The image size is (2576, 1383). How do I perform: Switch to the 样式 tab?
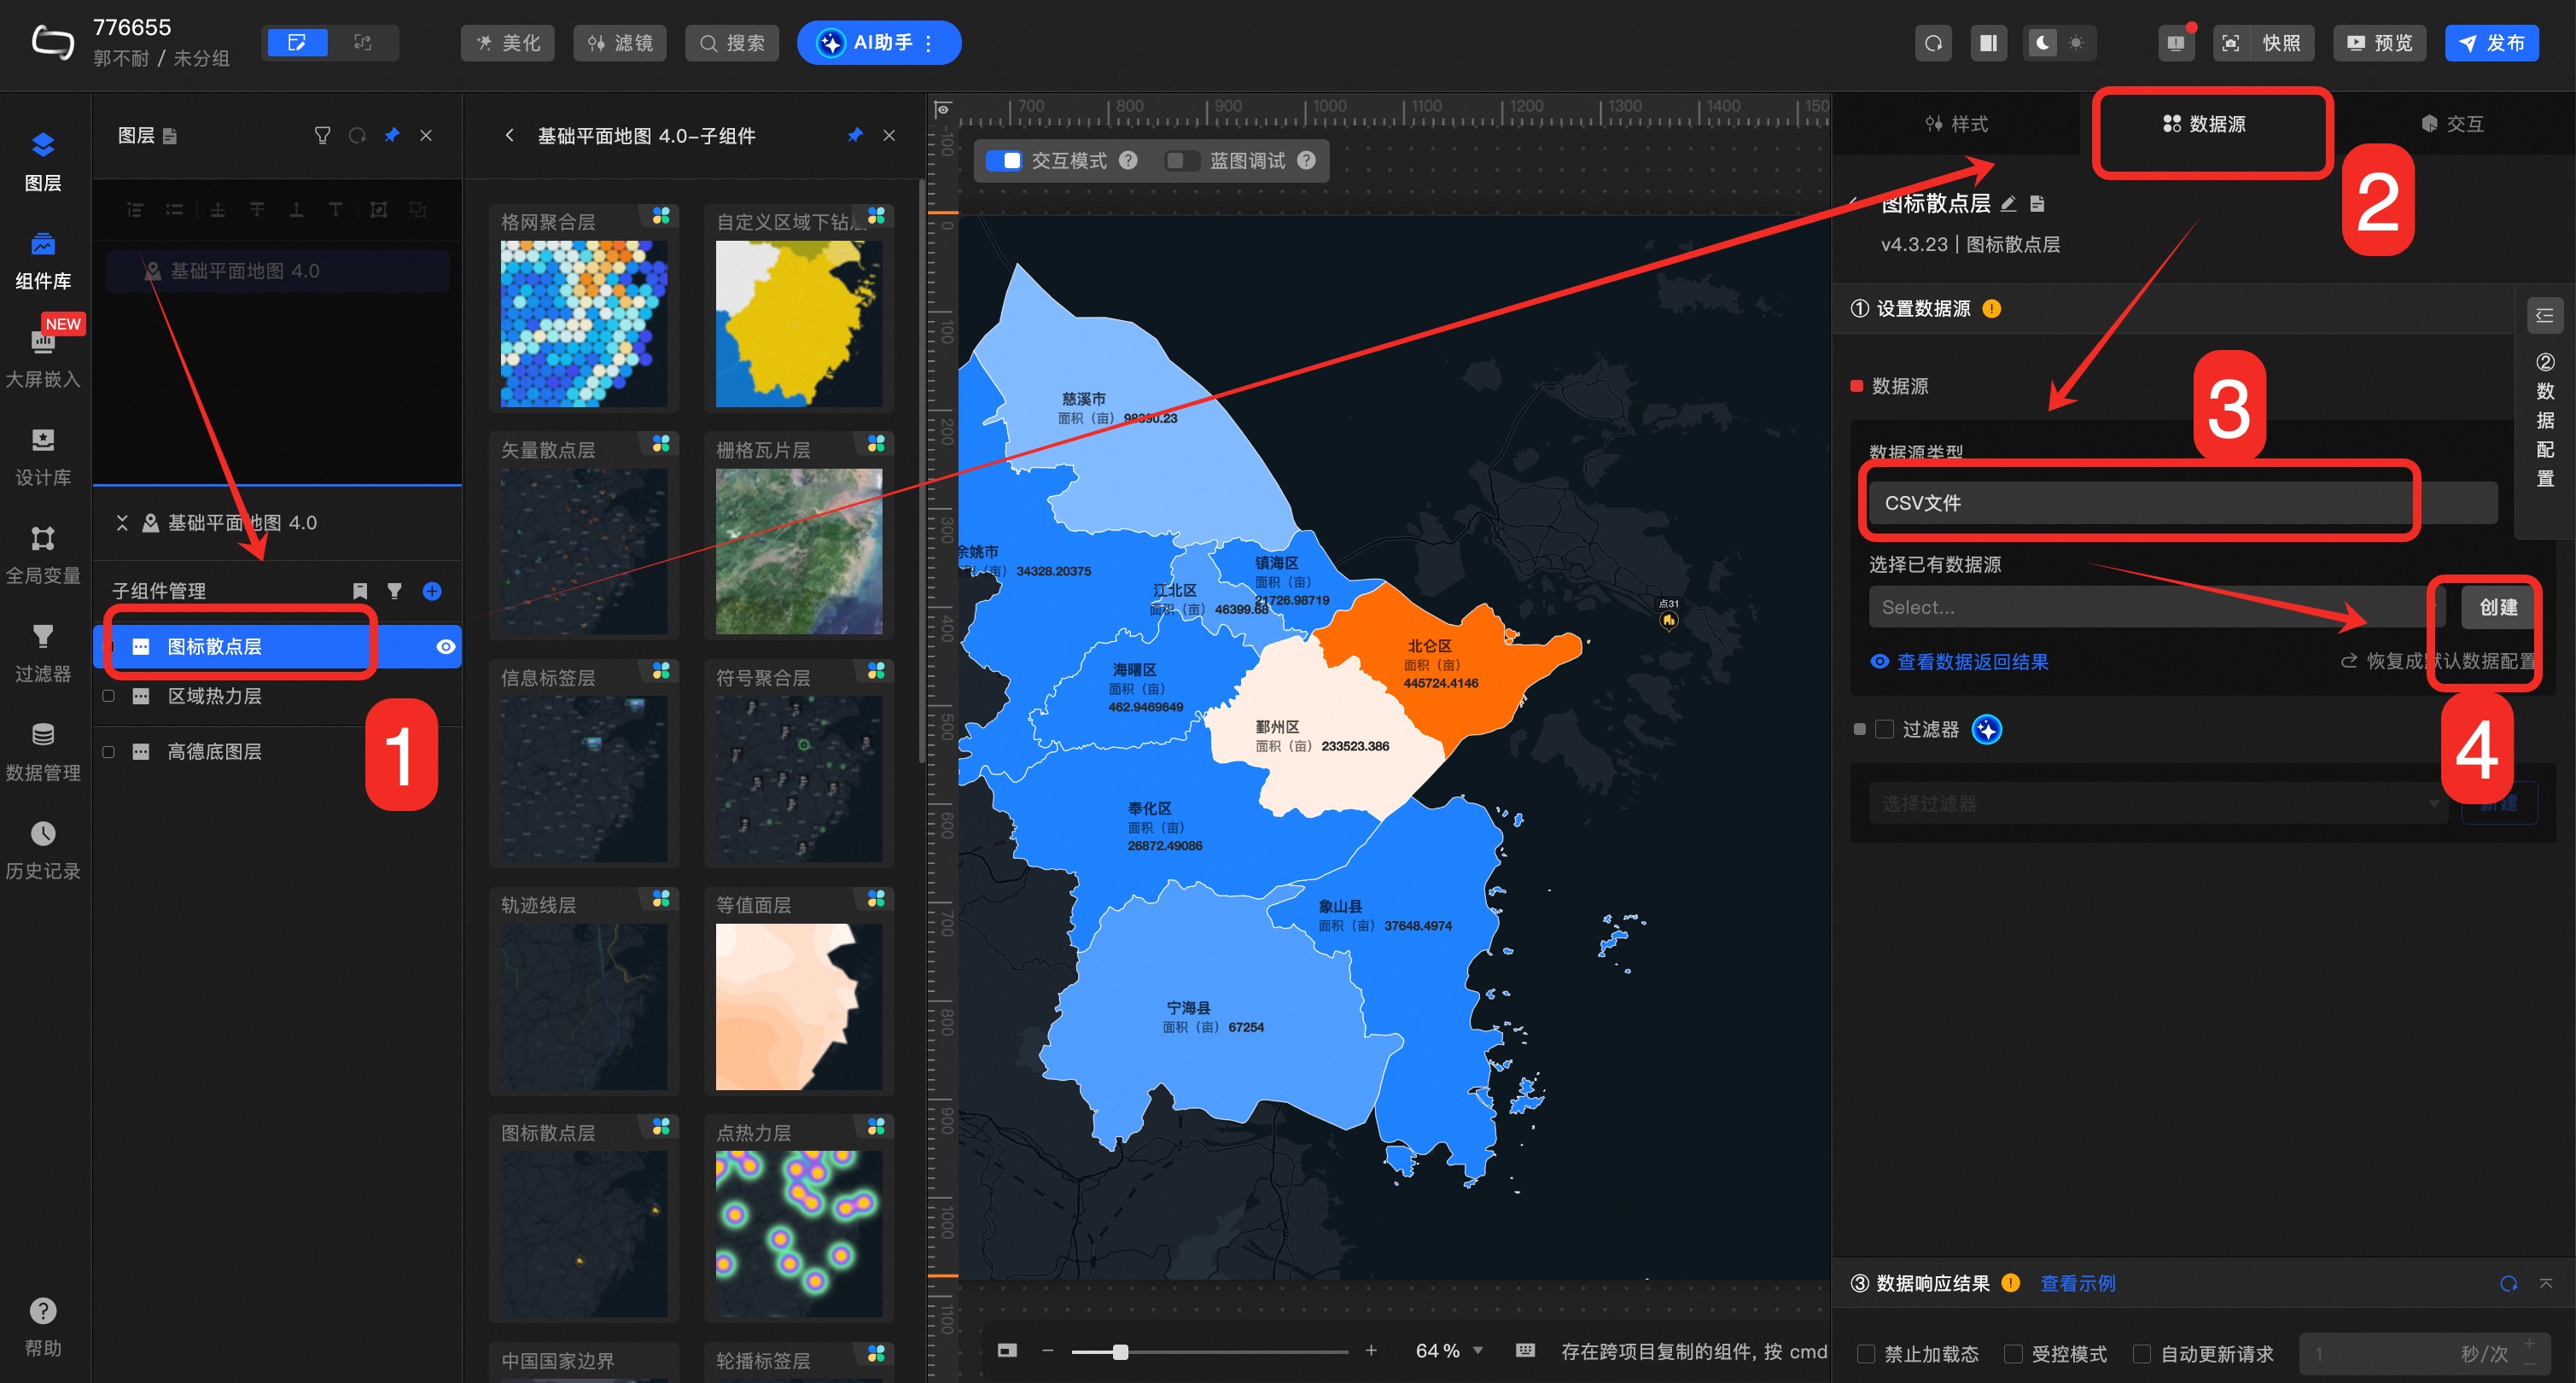(1956, 124)
